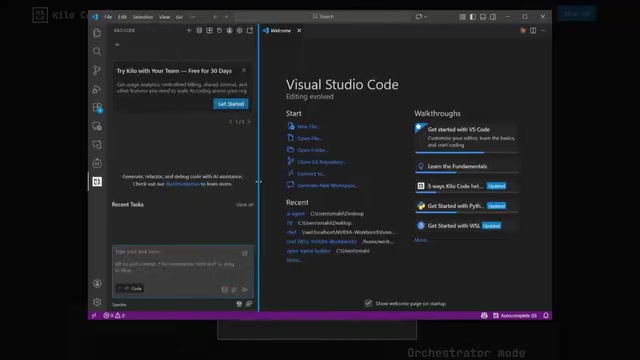
Task: Toggle the Panel layout icon
Action: click(x=483, y=17)
